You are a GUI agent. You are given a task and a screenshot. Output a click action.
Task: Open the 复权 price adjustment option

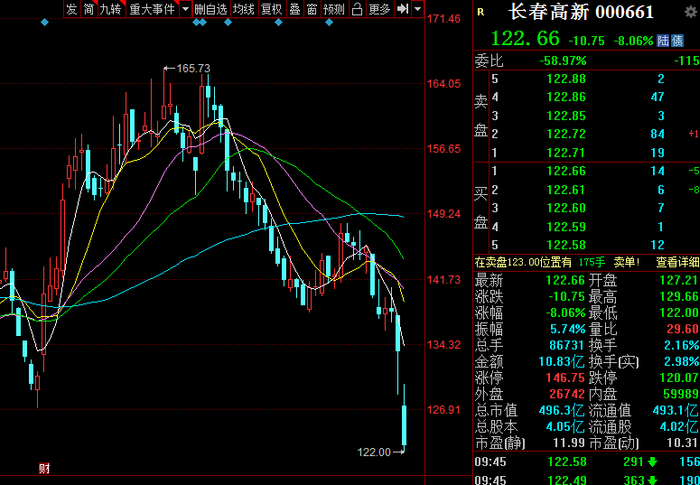[271, 9]
